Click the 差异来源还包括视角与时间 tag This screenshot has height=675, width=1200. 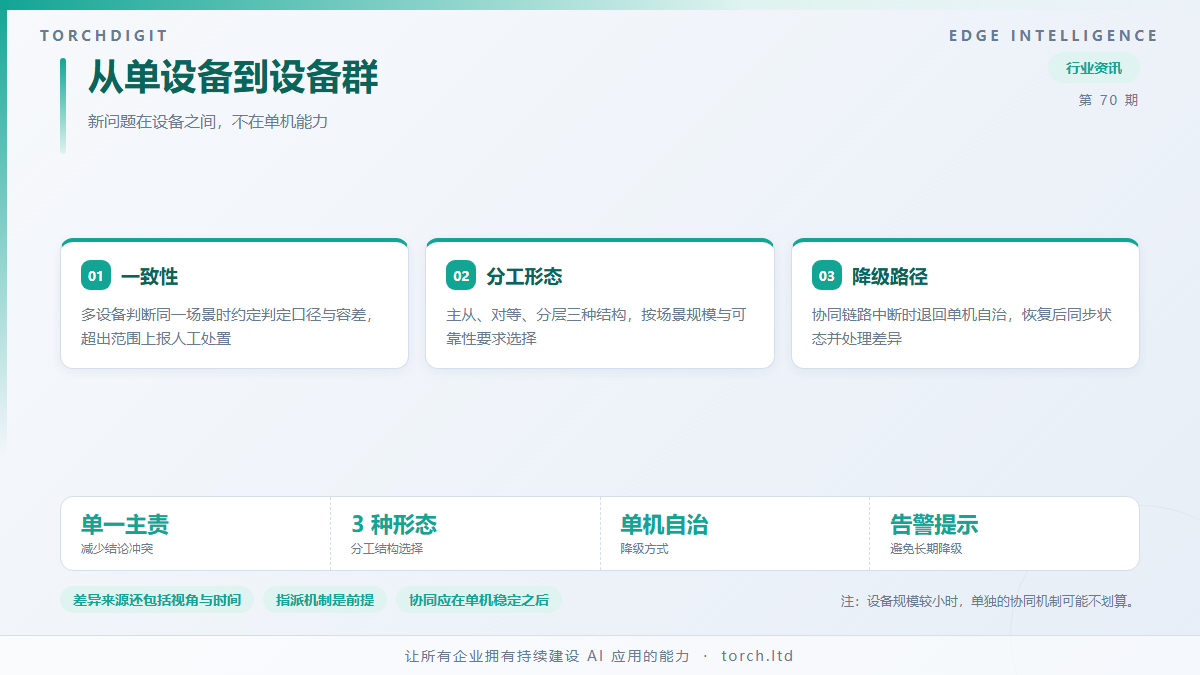point(157,600)
